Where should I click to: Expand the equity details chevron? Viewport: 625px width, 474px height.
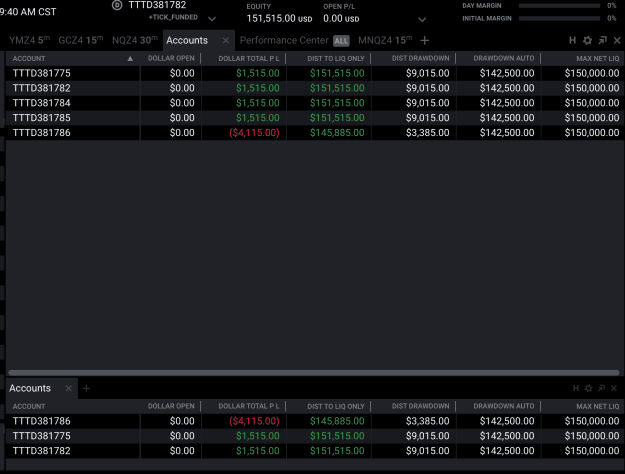point(422,19)
